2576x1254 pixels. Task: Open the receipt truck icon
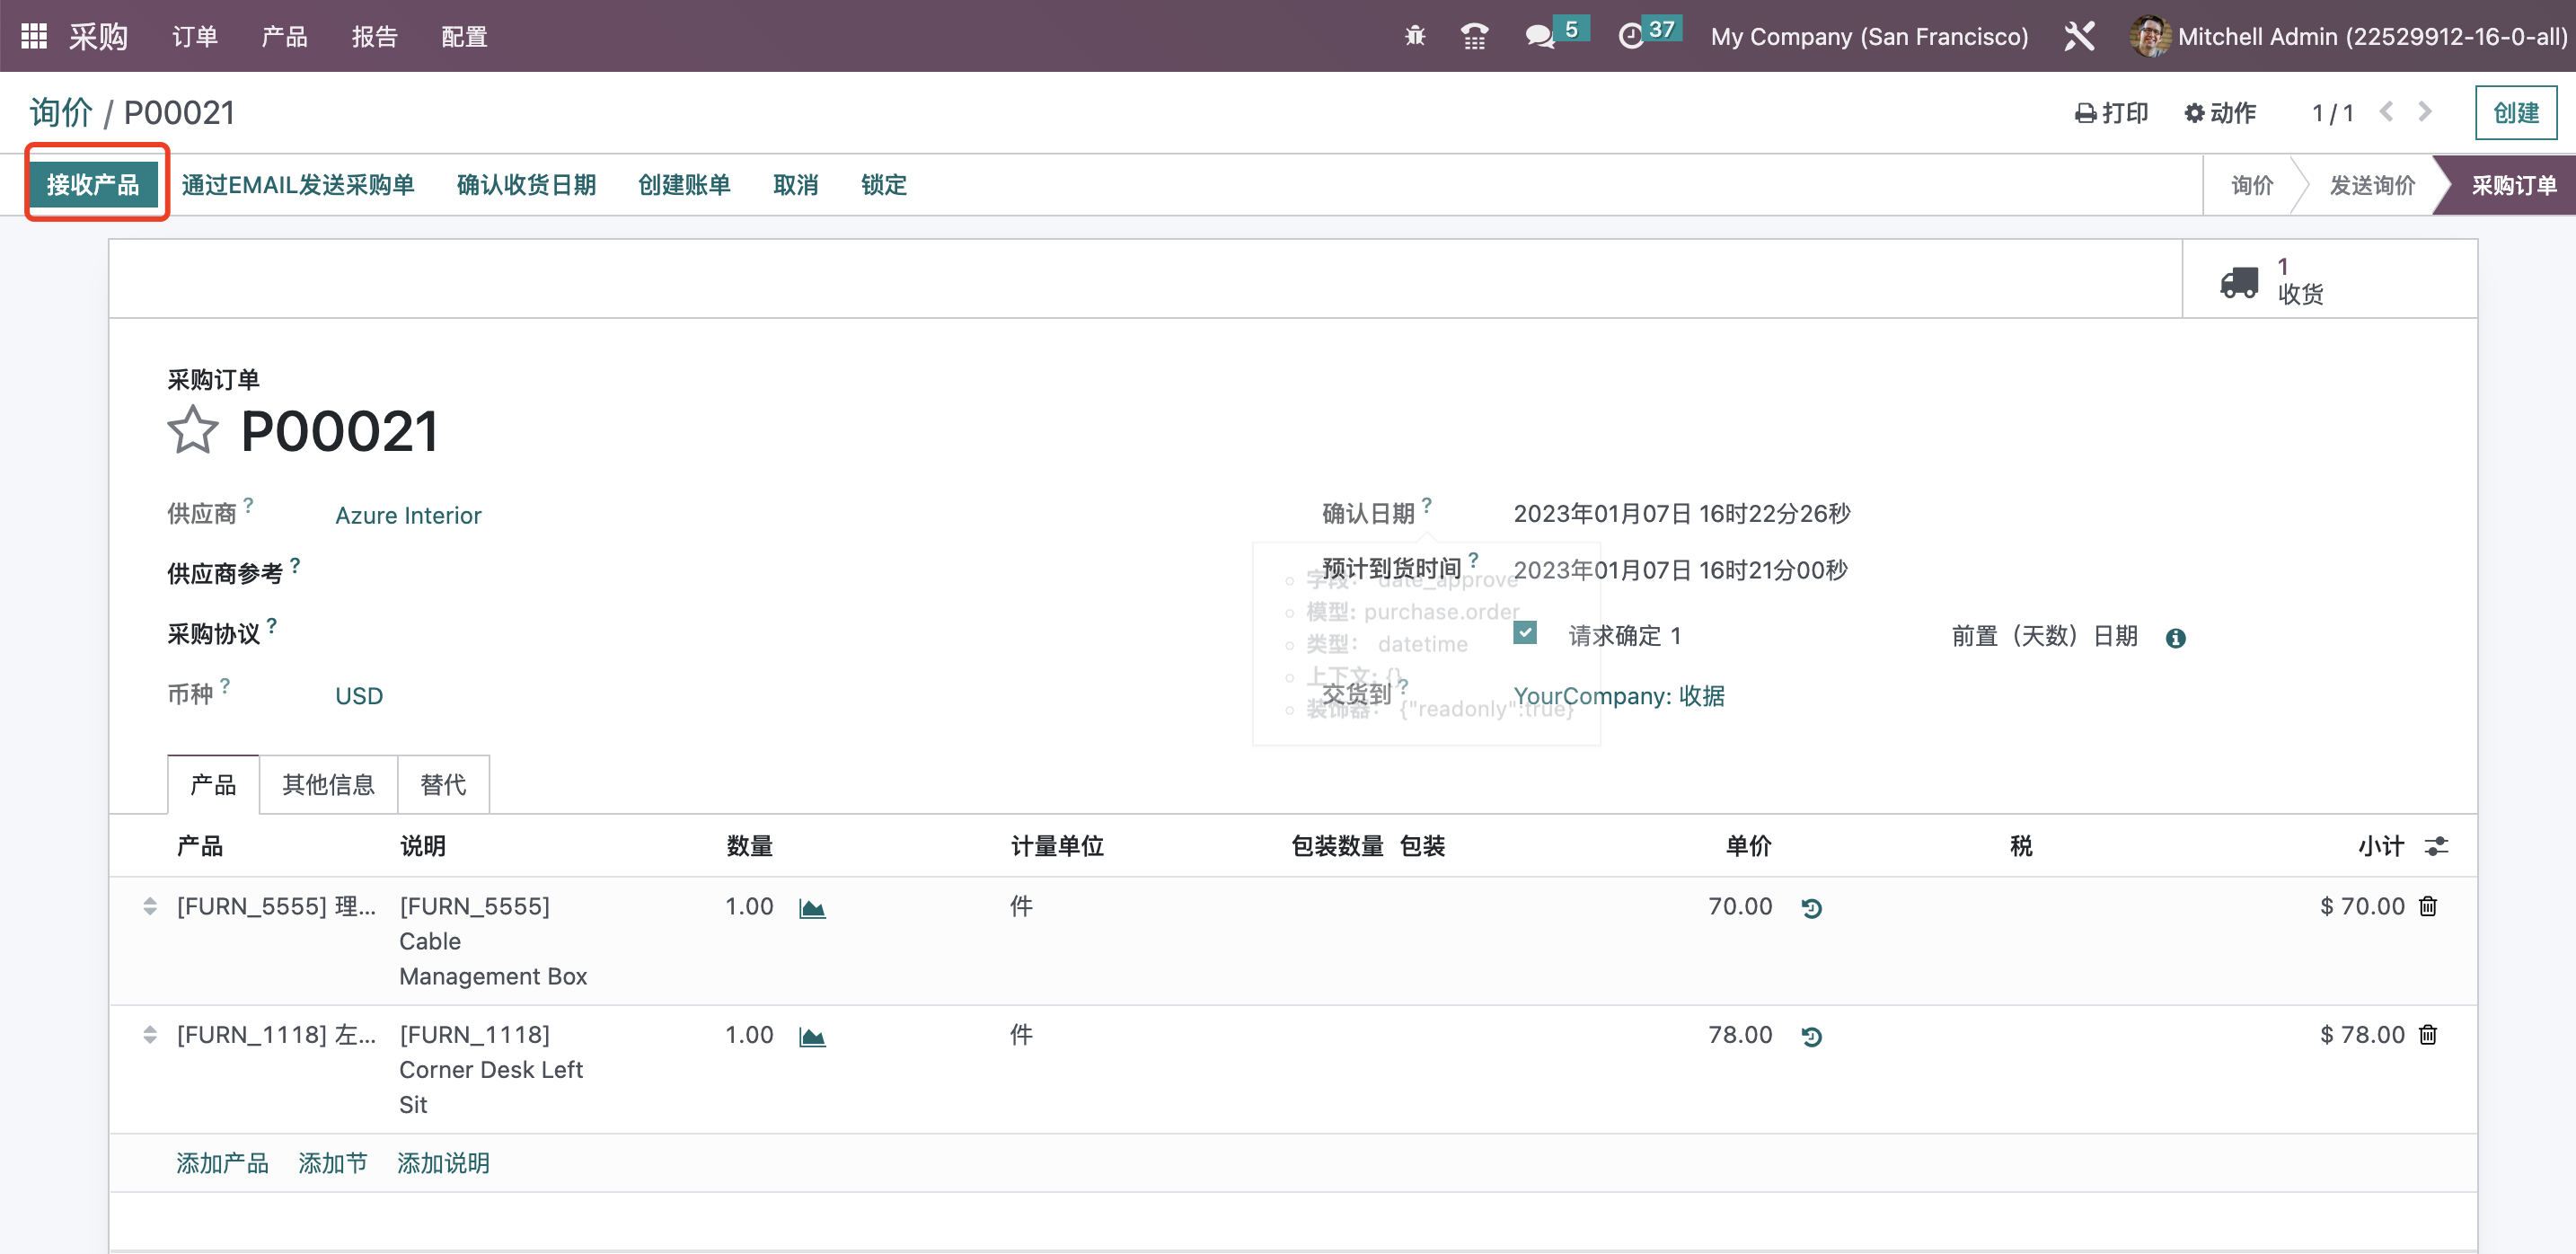tap(2238, 281)
